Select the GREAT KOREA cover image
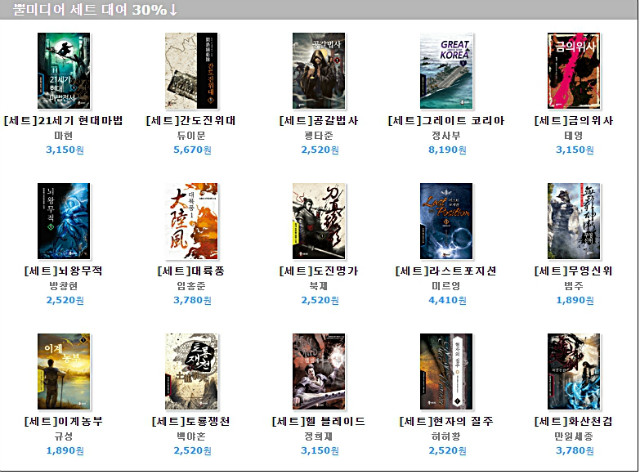Screen dimensions: 640x473 [x=447, y=71]
